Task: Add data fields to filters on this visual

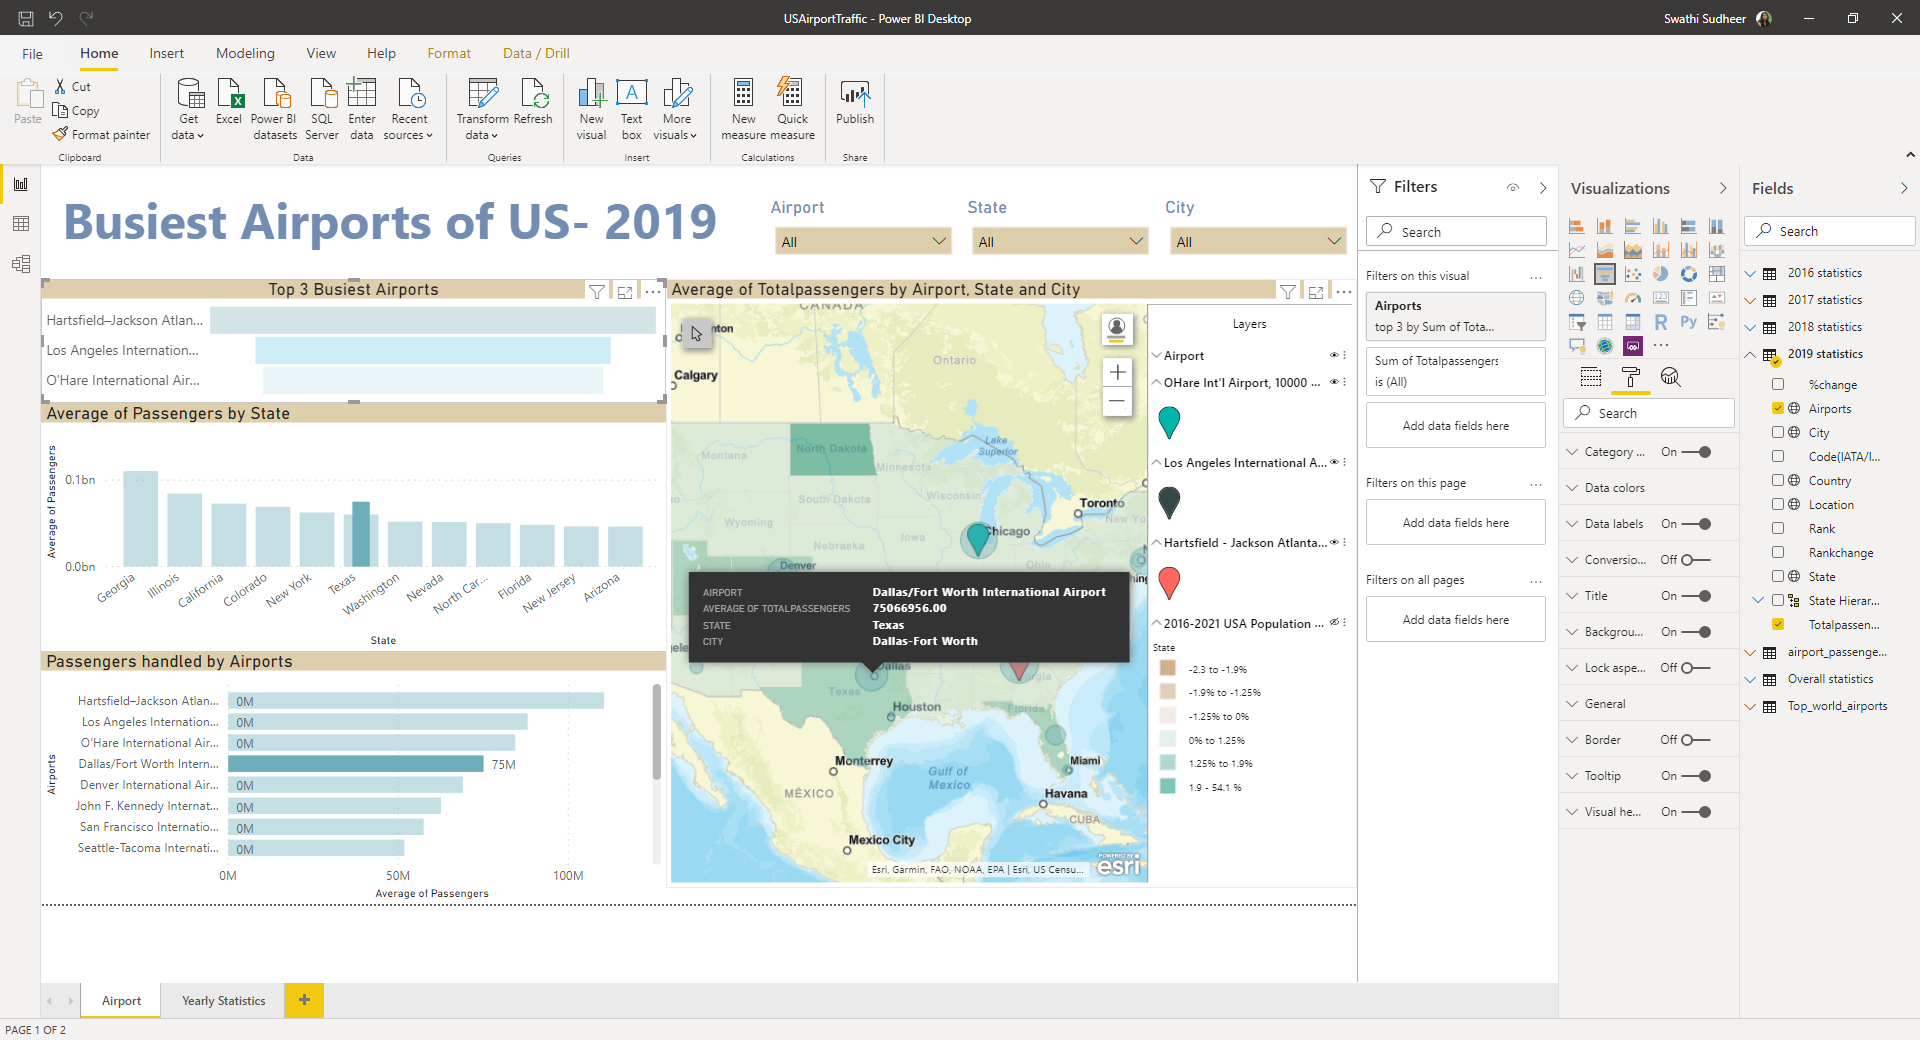Action: 1456,426
